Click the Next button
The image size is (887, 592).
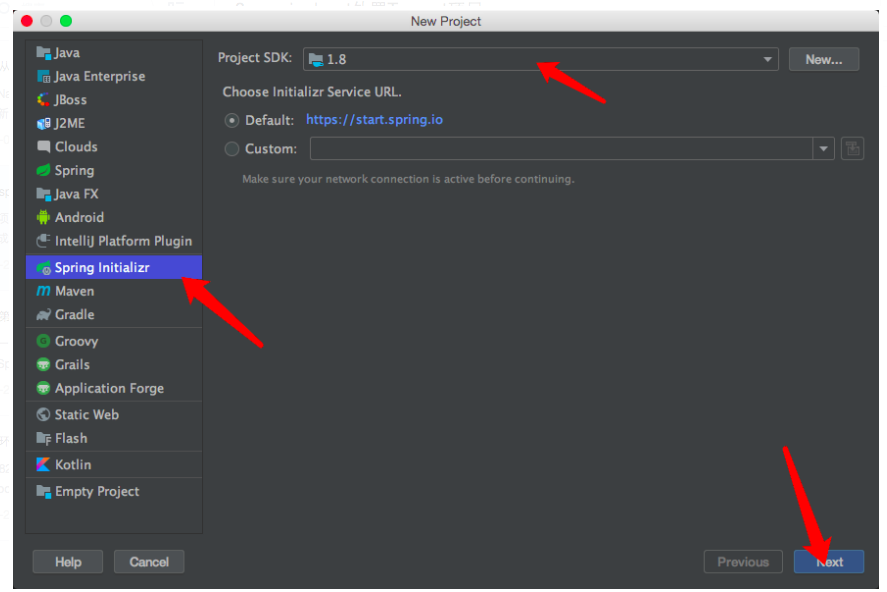coord(829,562)
